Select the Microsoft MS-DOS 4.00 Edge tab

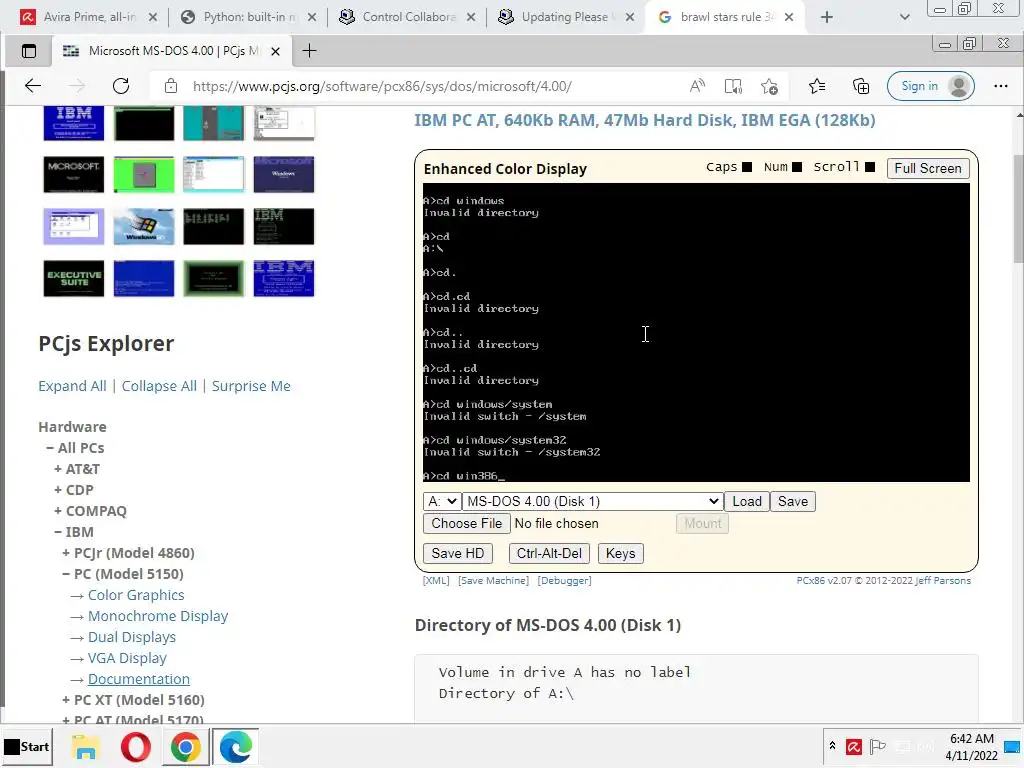click(x=171, y=51)
